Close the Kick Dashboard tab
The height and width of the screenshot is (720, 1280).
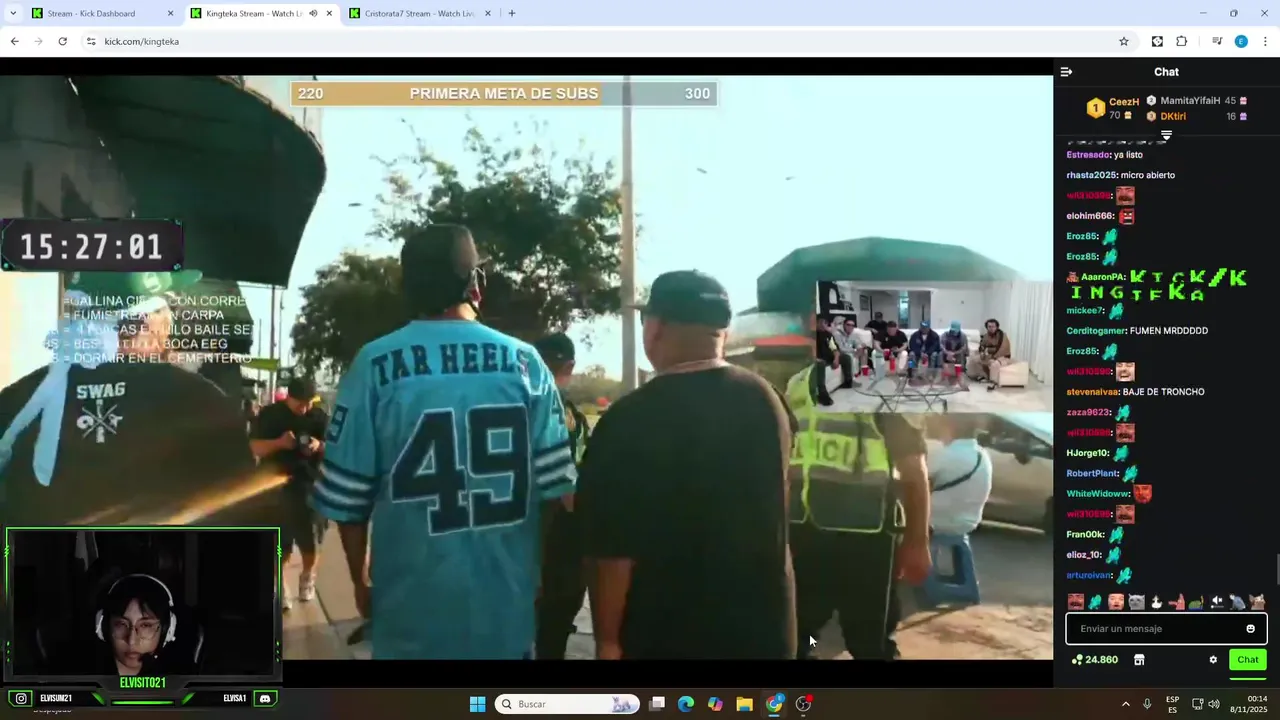click(x=170, y=13)
